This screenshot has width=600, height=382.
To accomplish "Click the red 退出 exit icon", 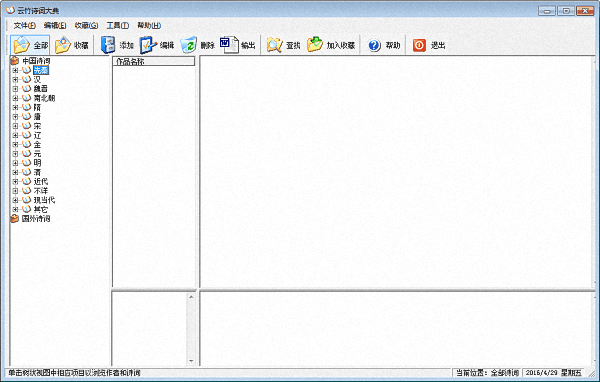I will tap(419, 46).
